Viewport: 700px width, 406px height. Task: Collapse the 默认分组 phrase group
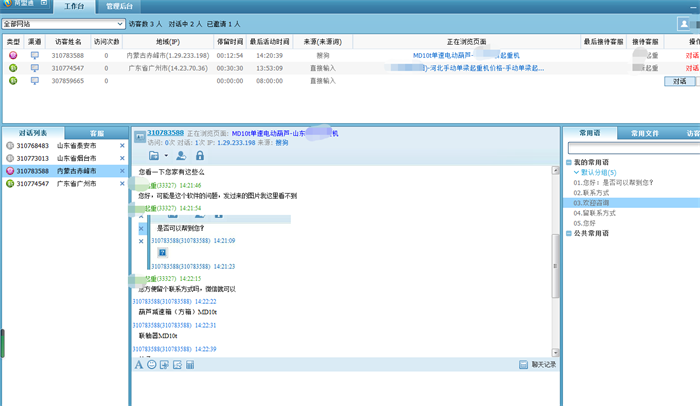[x=574, y=172]
